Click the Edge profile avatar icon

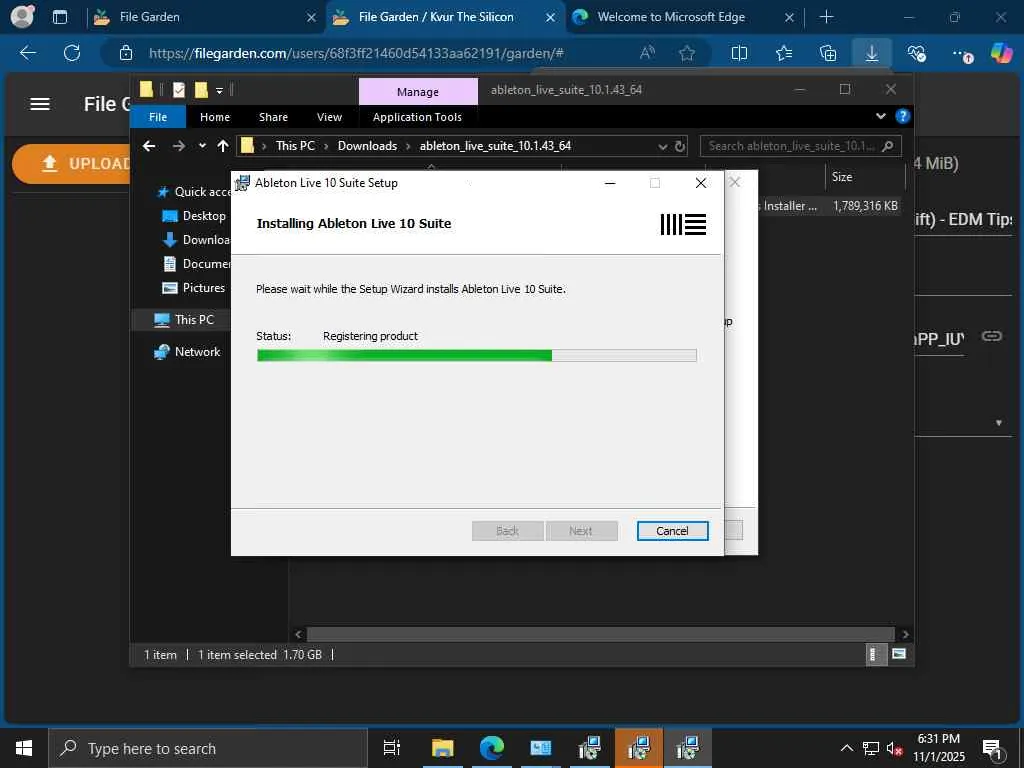23,16
